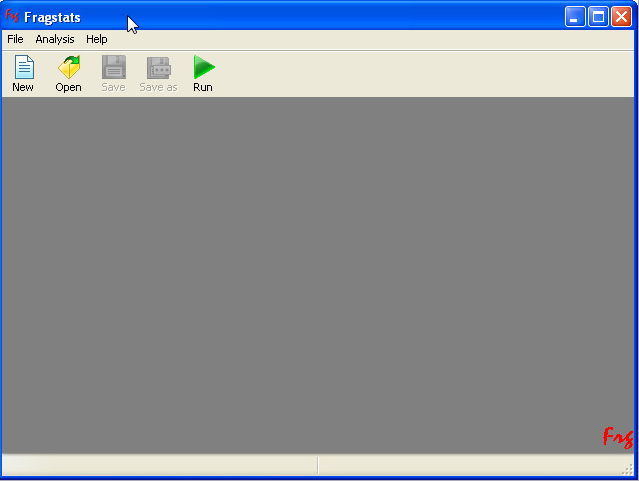This screenshot has width=639, height=481.
Task: Start analysis with the green Run icon
Action: 204,67
